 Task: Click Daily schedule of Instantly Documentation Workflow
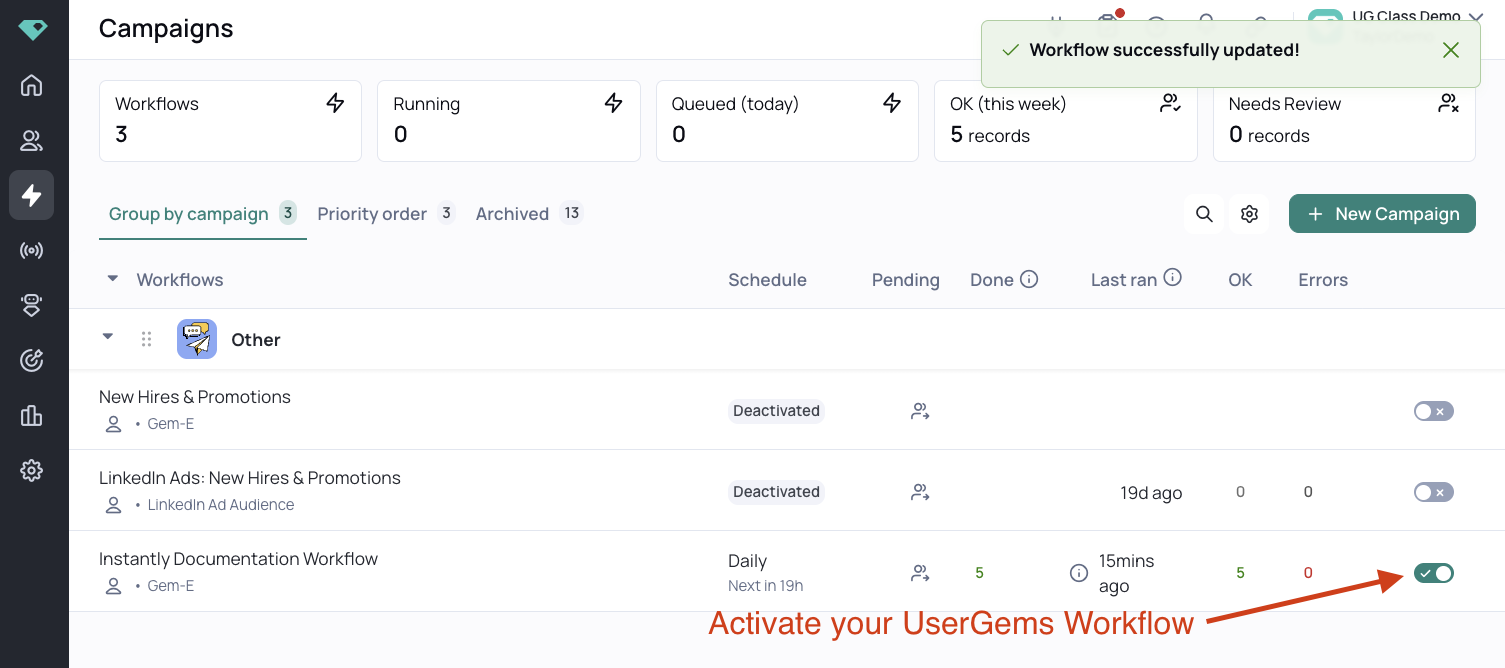(x=747, y=561)
